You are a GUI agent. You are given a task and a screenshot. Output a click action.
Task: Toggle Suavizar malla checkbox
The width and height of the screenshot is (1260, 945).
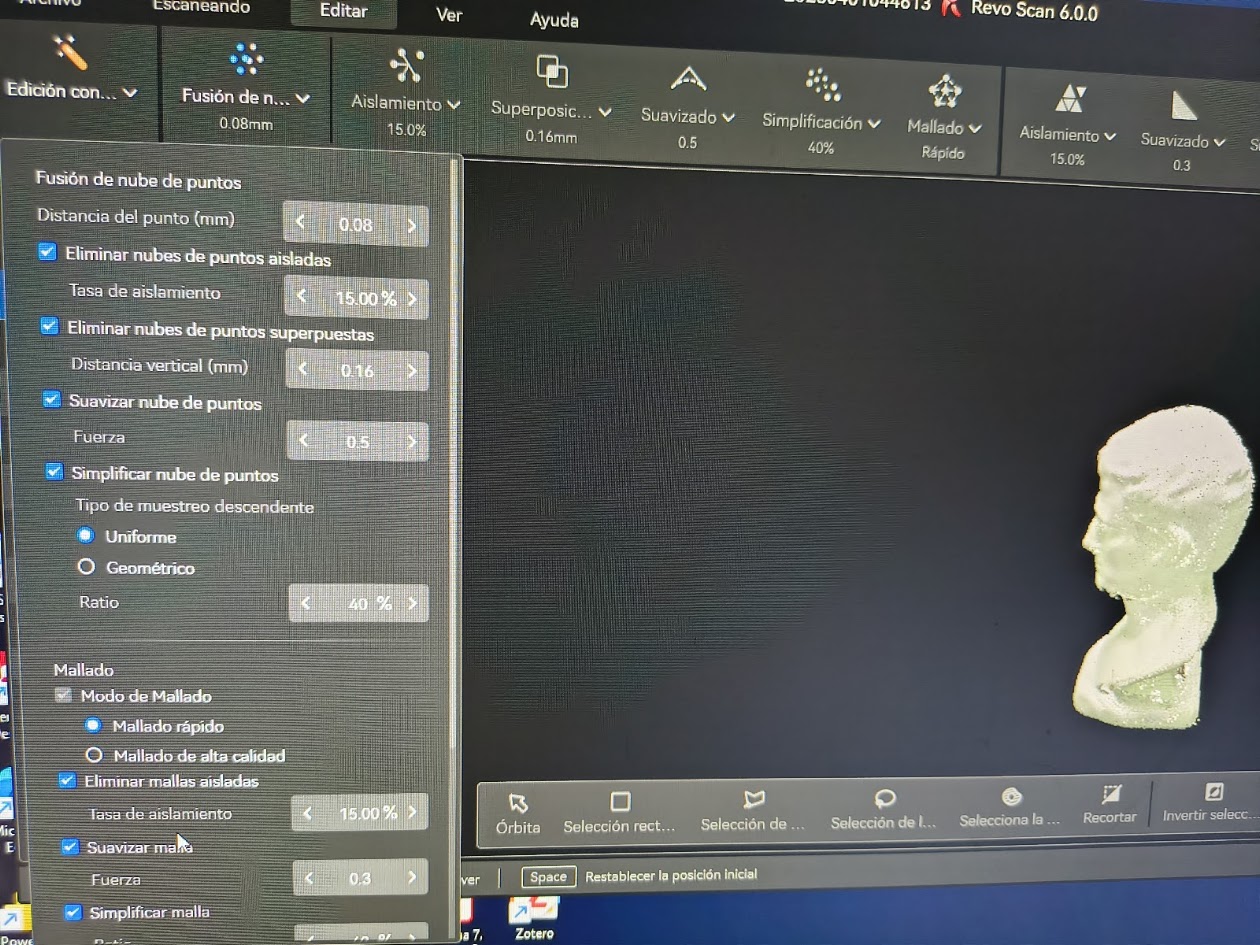click(71, 847)
